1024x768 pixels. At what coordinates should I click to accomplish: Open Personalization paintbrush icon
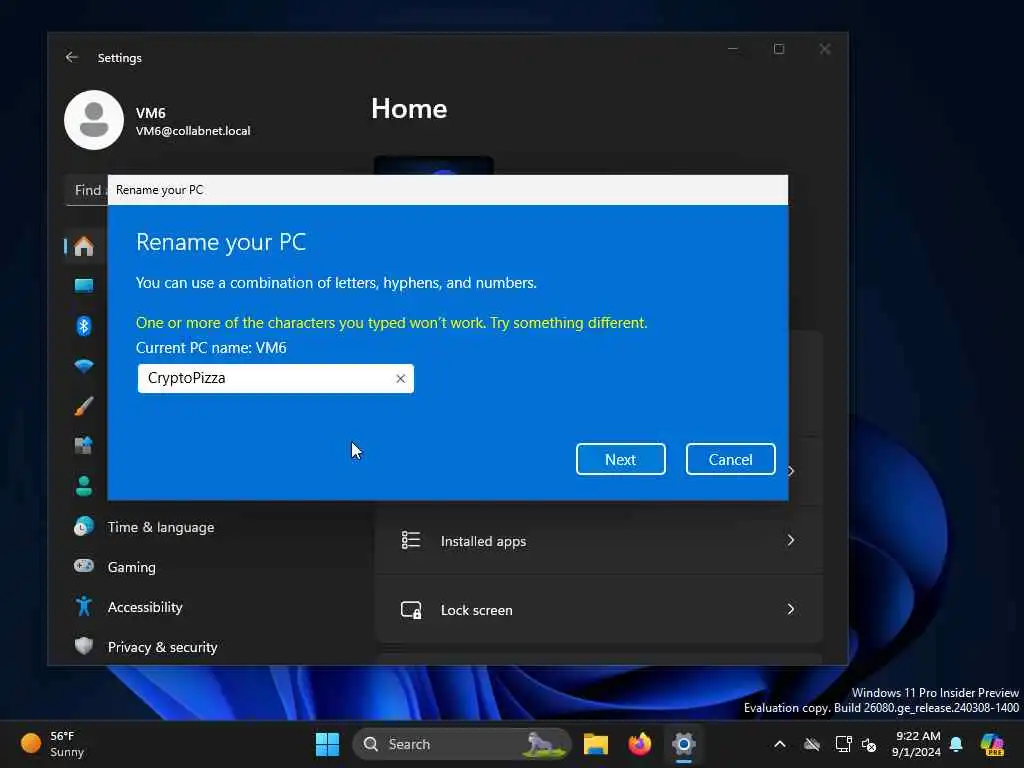click(84, 406)
